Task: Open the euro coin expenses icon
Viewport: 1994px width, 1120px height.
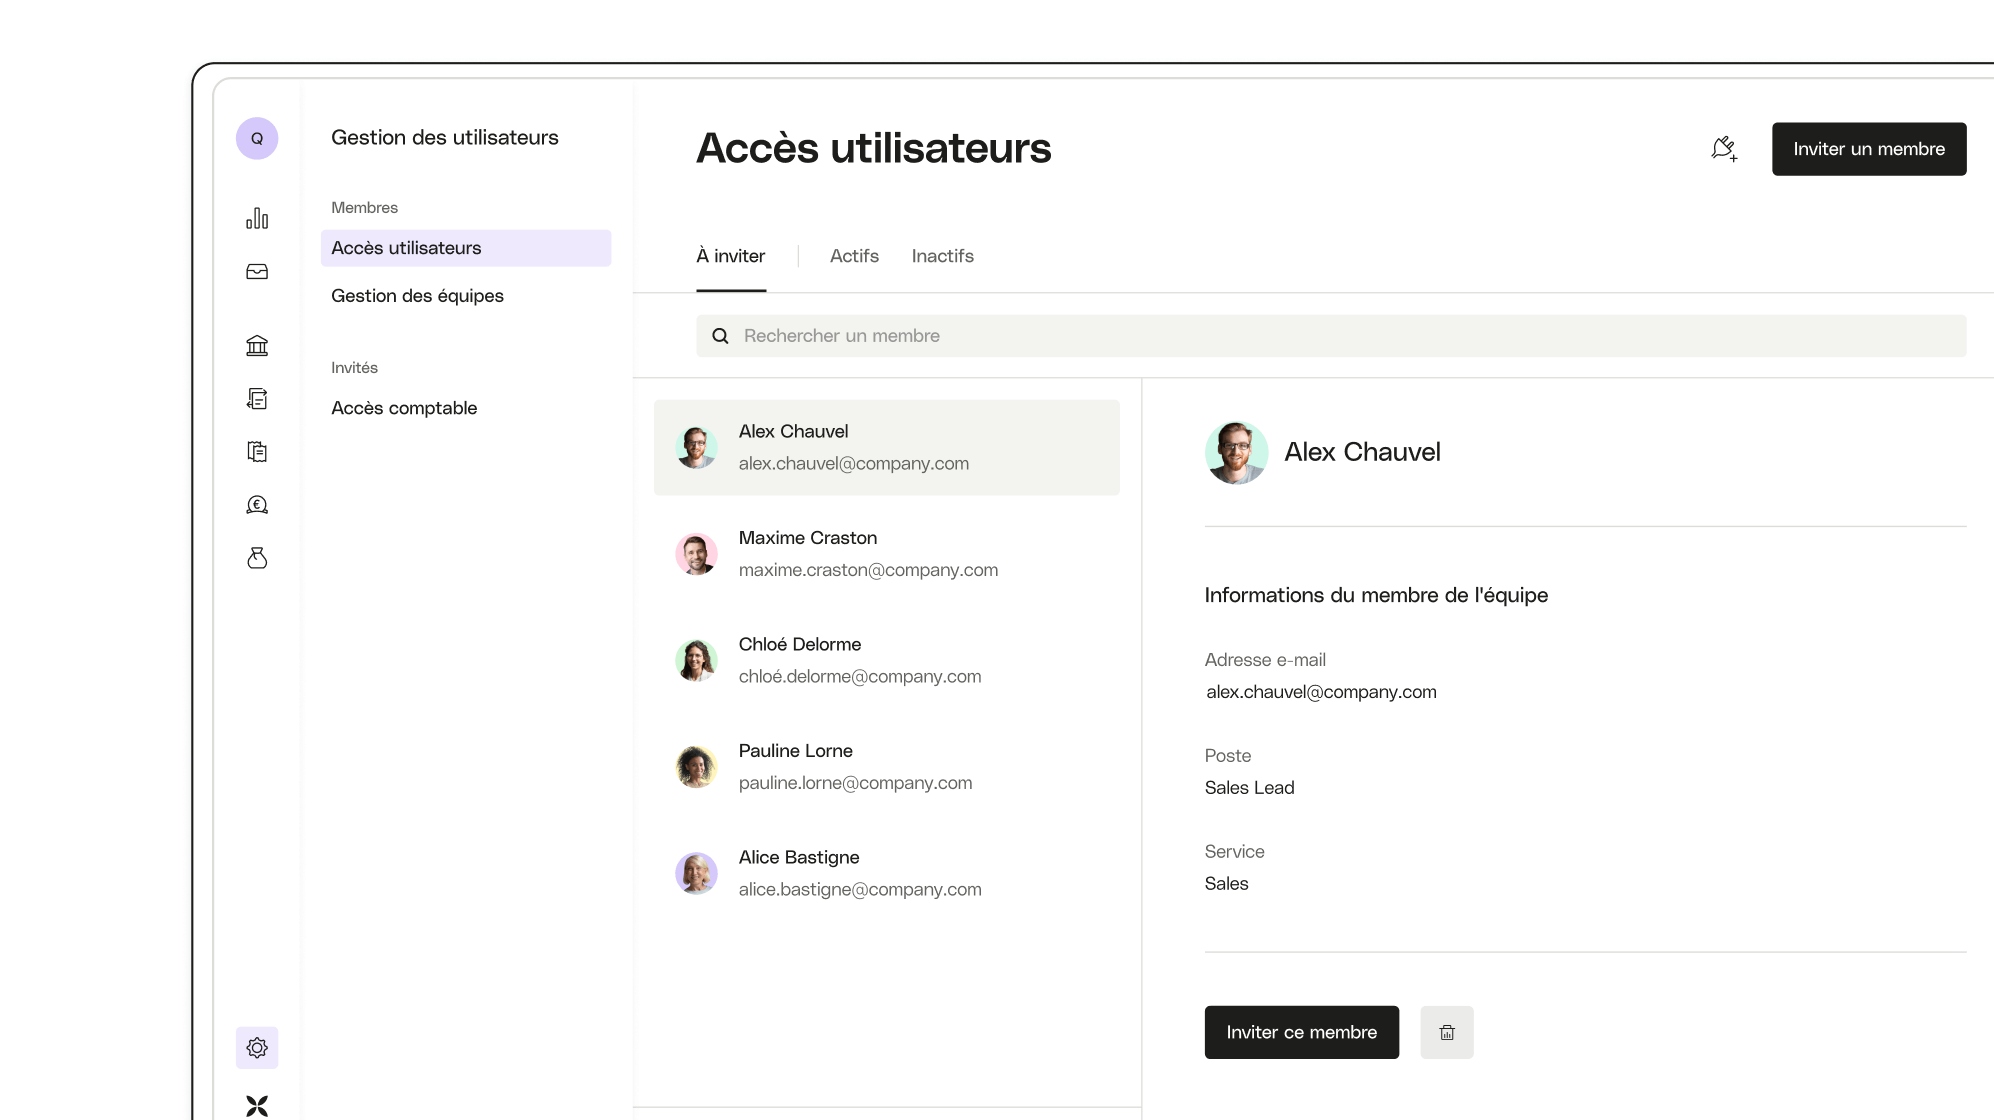Action: 257,504
